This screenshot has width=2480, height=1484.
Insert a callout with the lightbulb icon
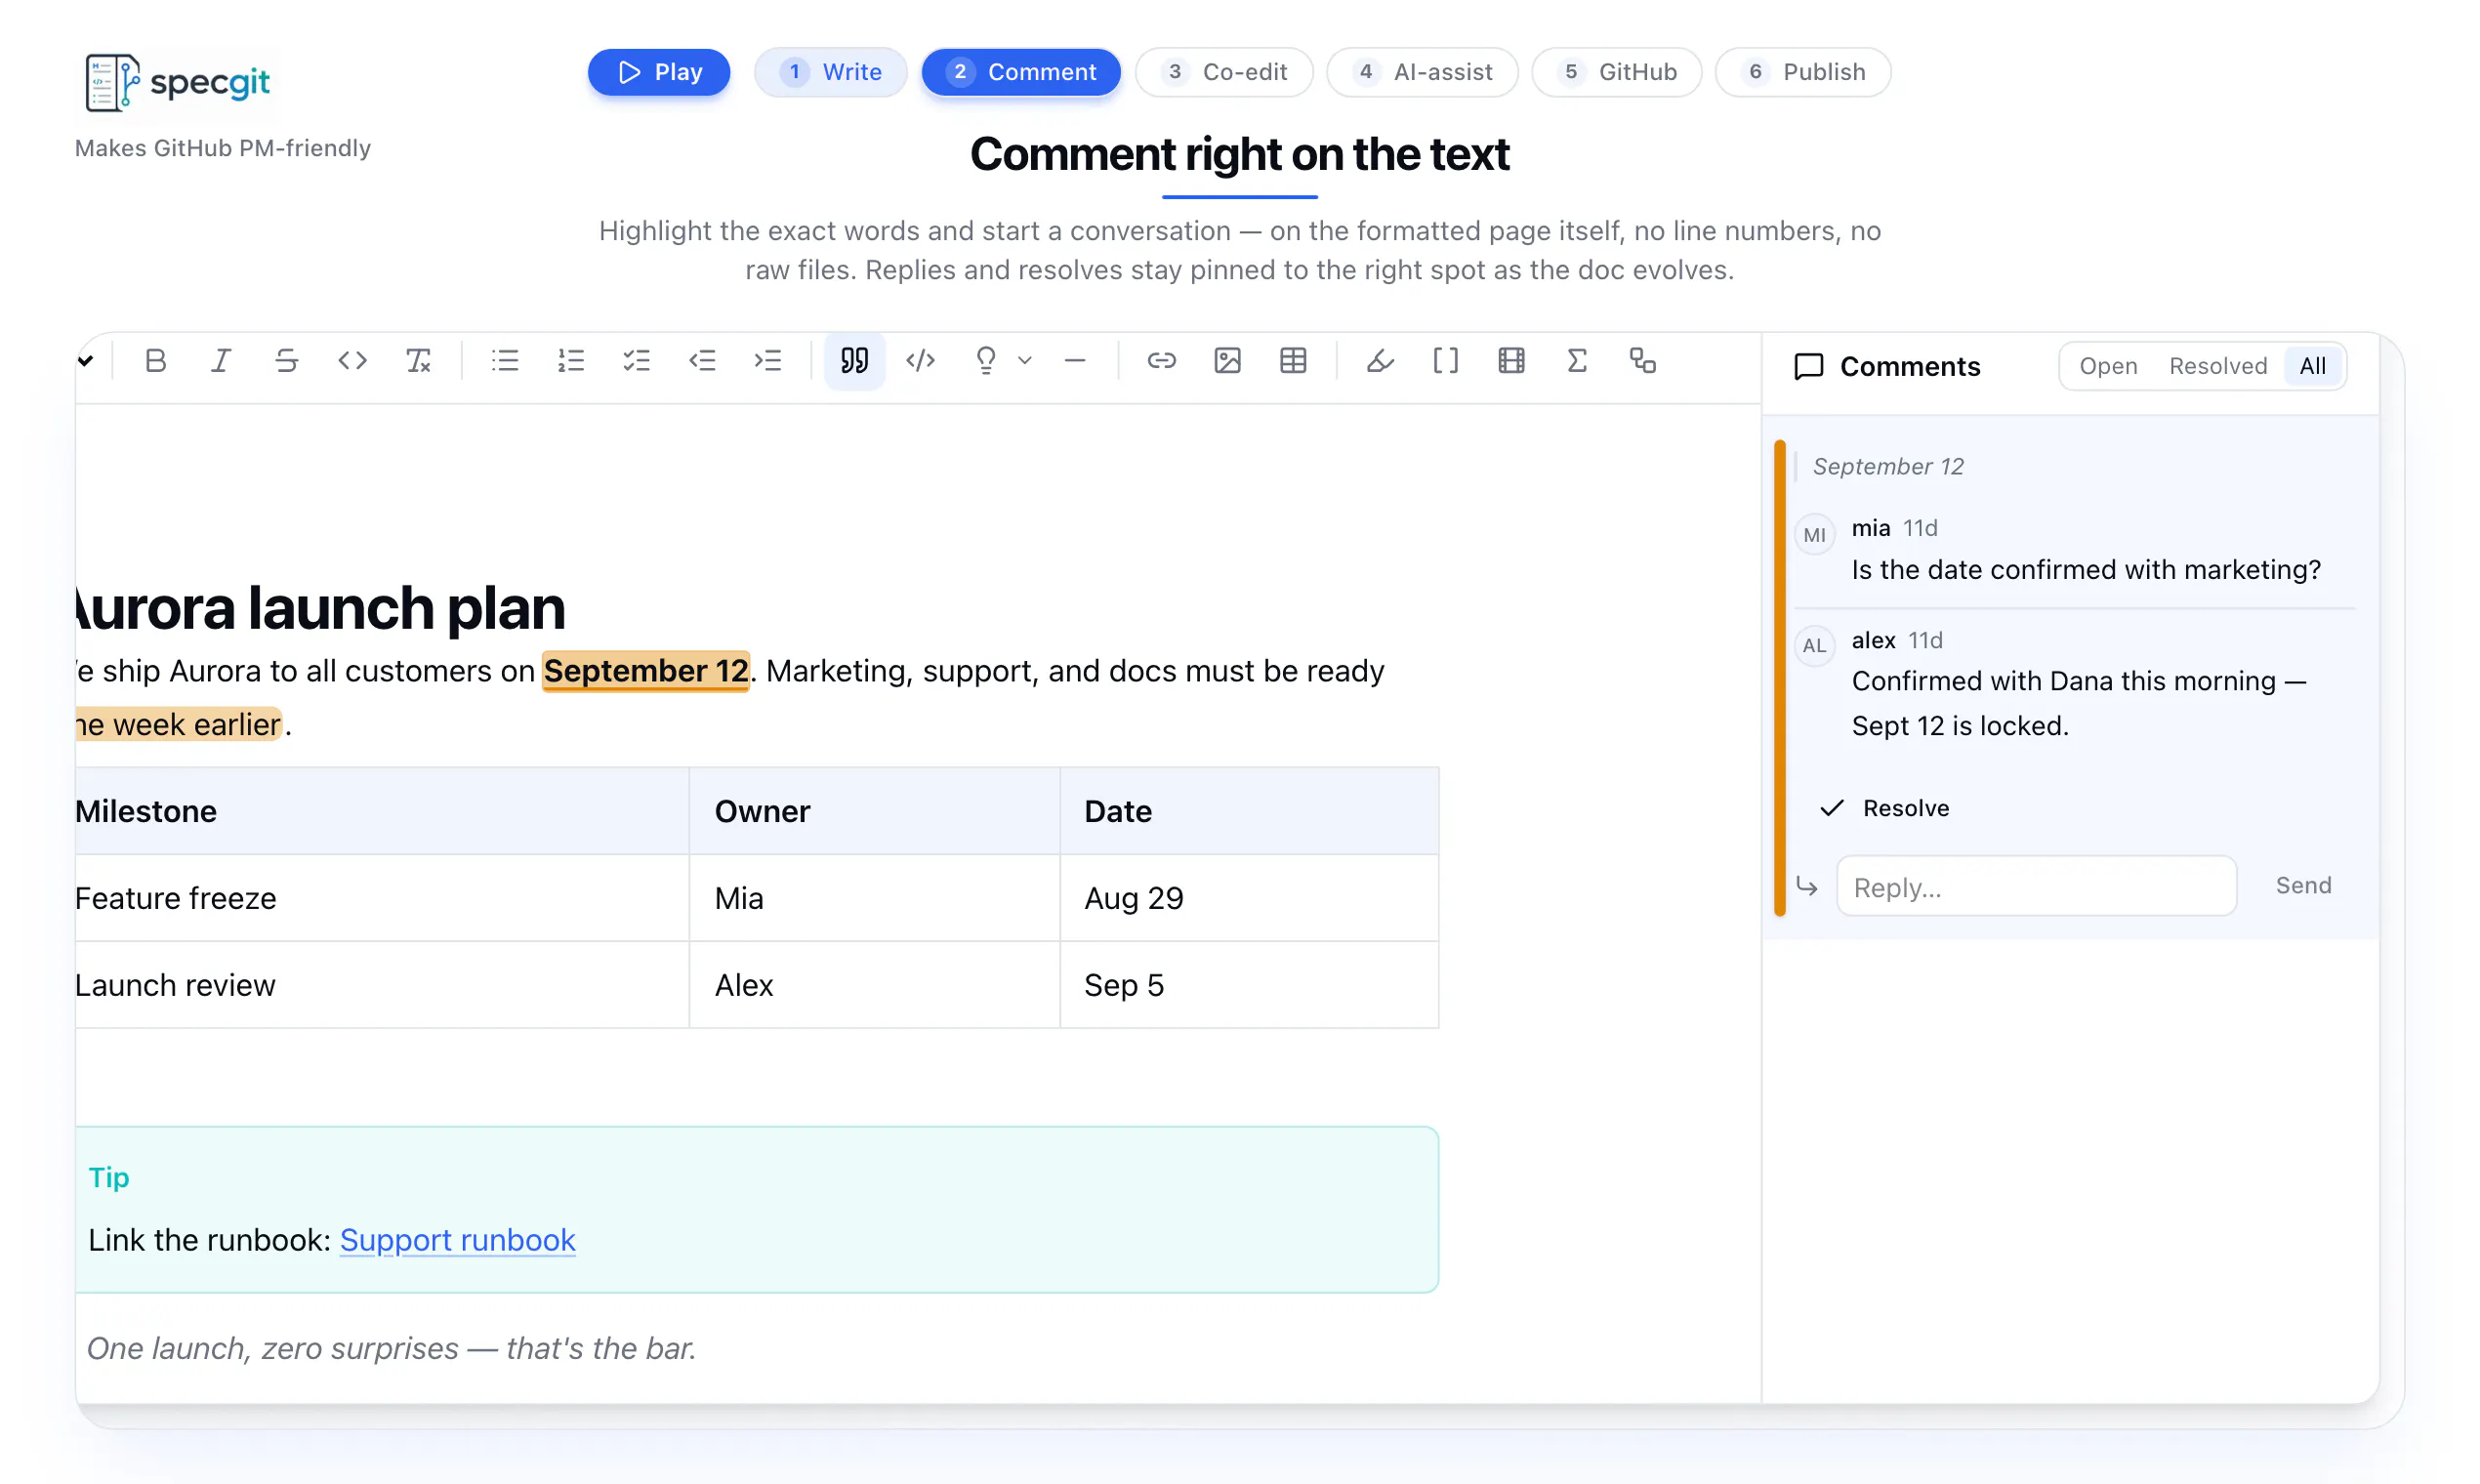(986, 361)
